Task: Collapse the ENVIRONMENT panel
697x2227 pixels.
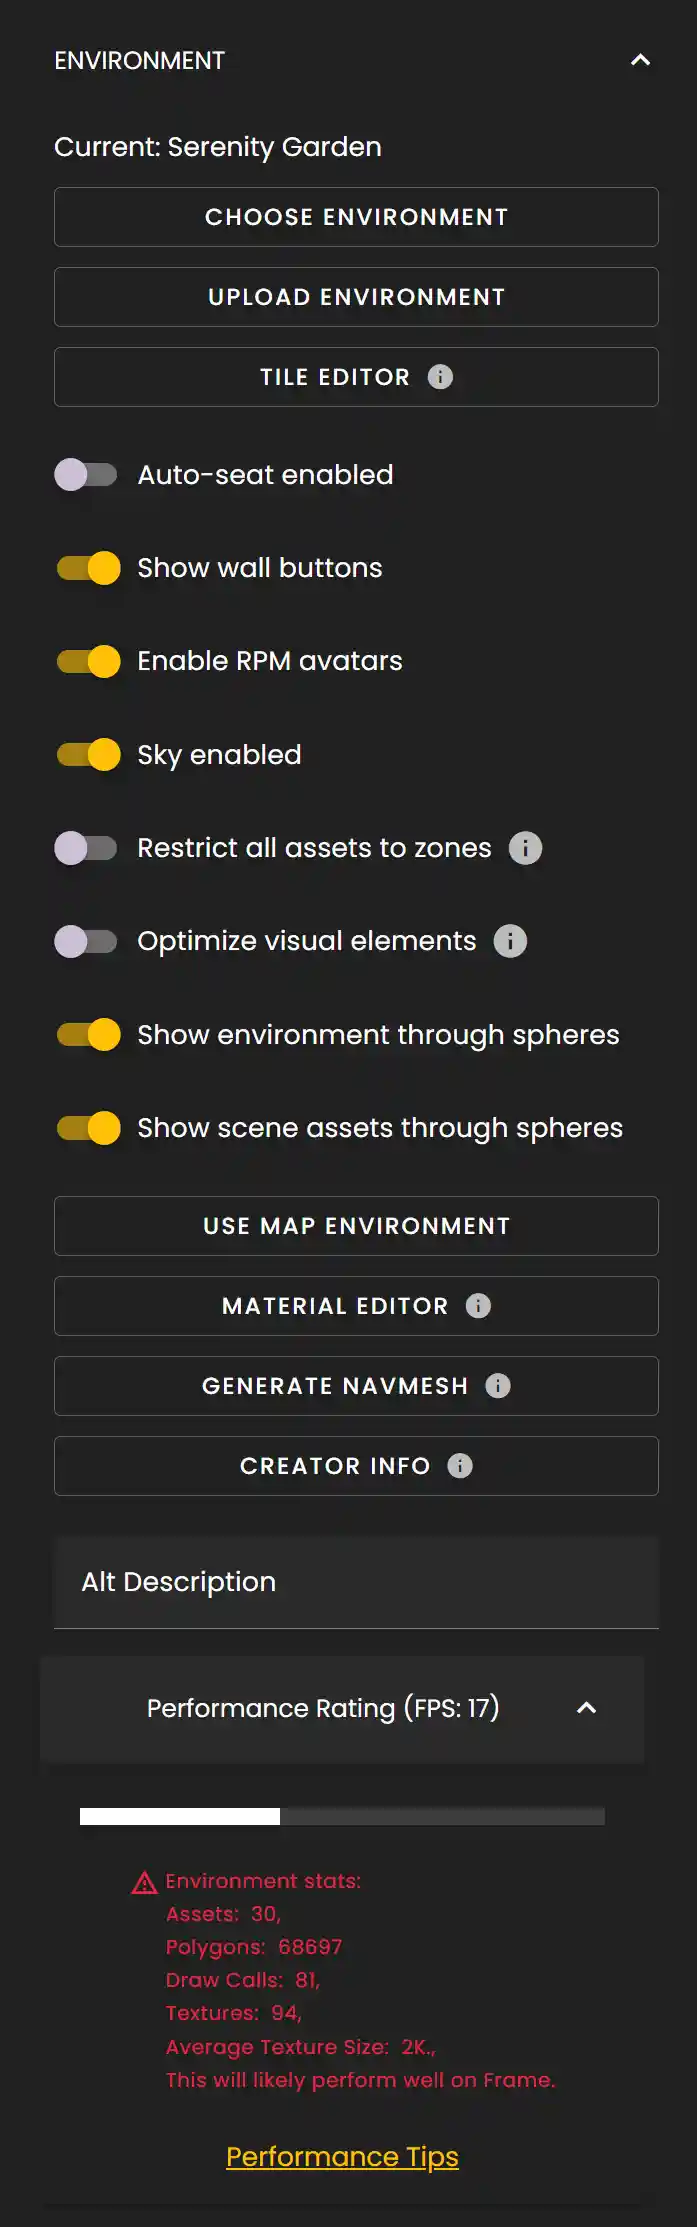Action: pyautogui.click(x=641, y=60)
